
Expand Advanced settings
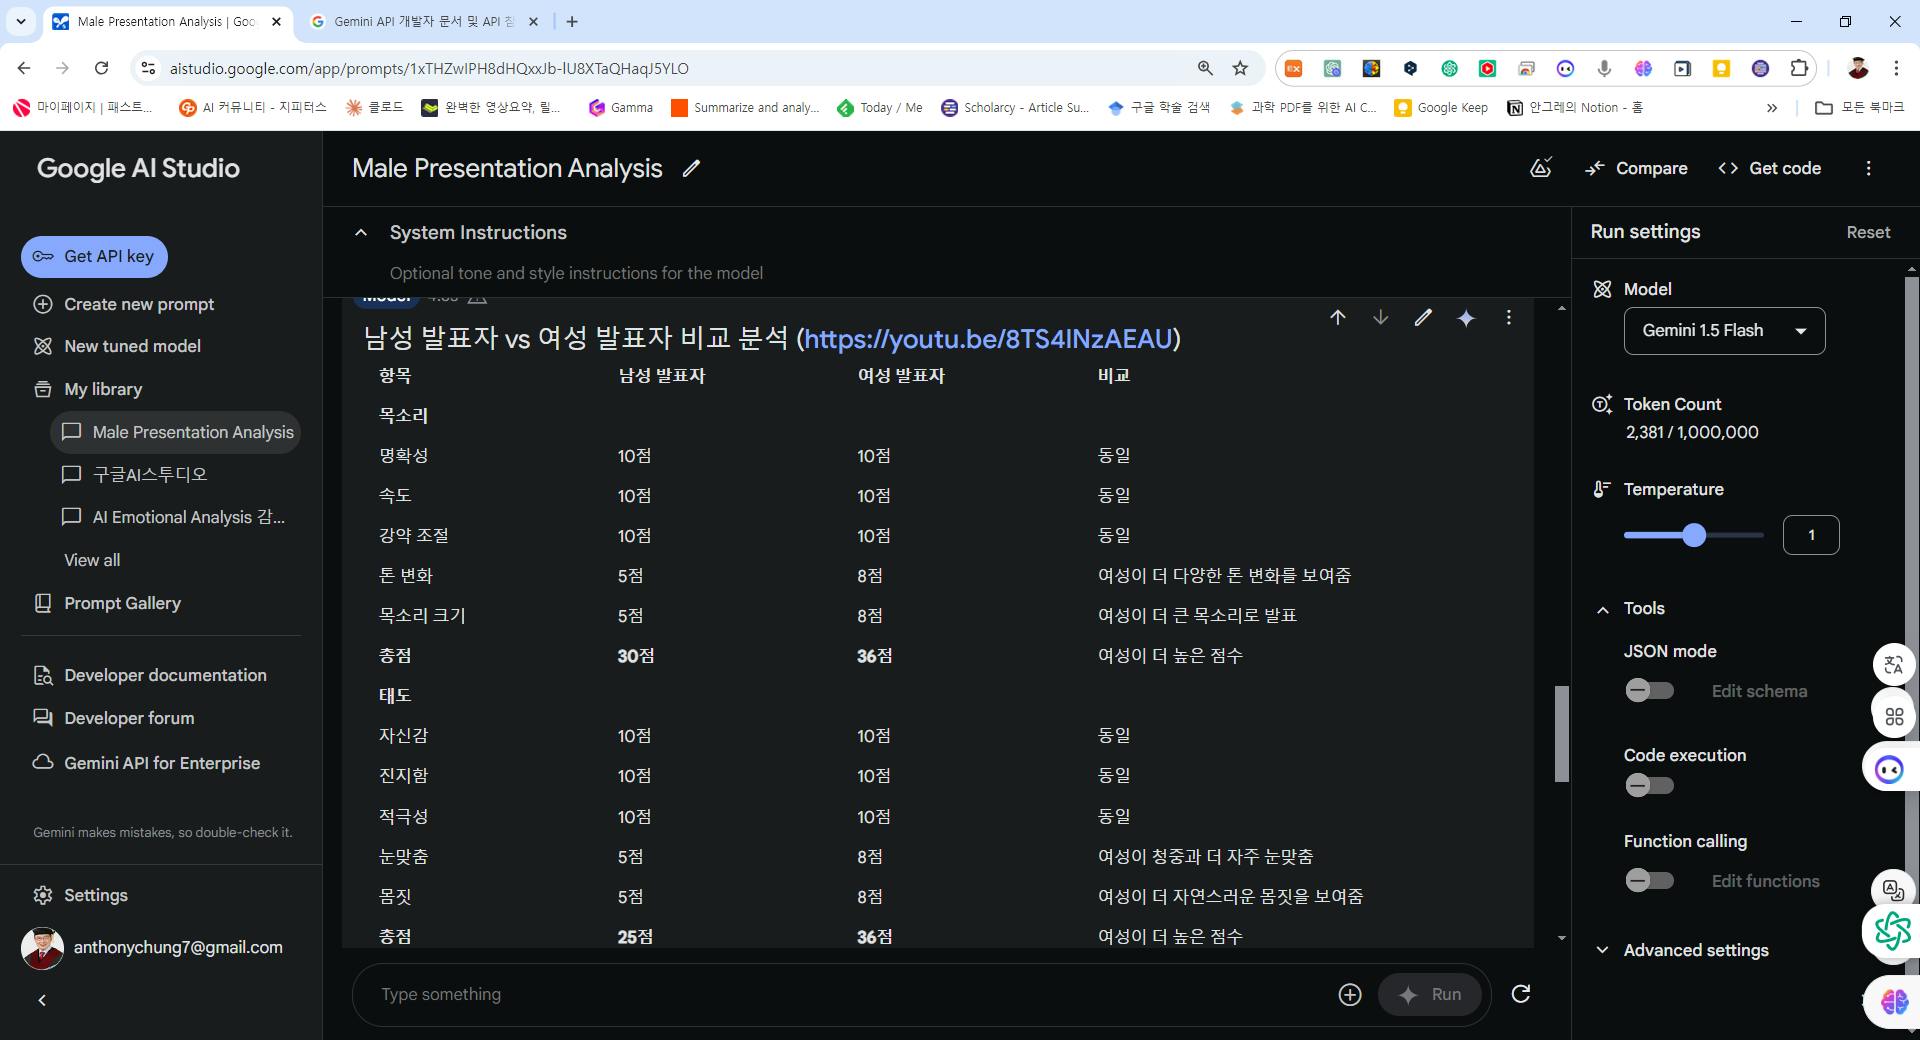[1683, 950]
